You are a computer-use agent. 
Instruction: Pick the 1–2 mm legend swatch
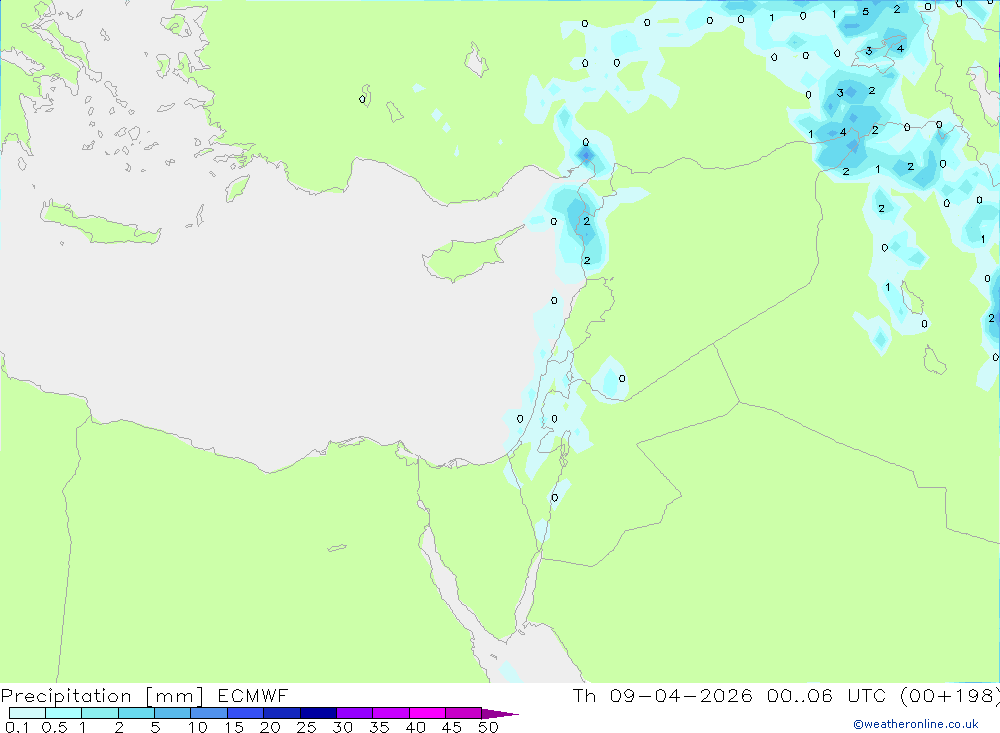[99, 713]
